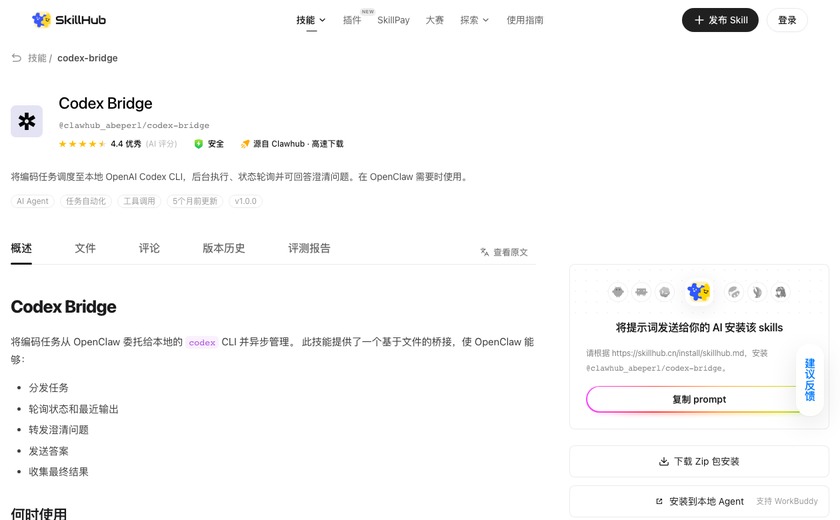Screen dimensions: 840x520
Task: Select the gray leaf-shaped agent icon
Action: 757,292
